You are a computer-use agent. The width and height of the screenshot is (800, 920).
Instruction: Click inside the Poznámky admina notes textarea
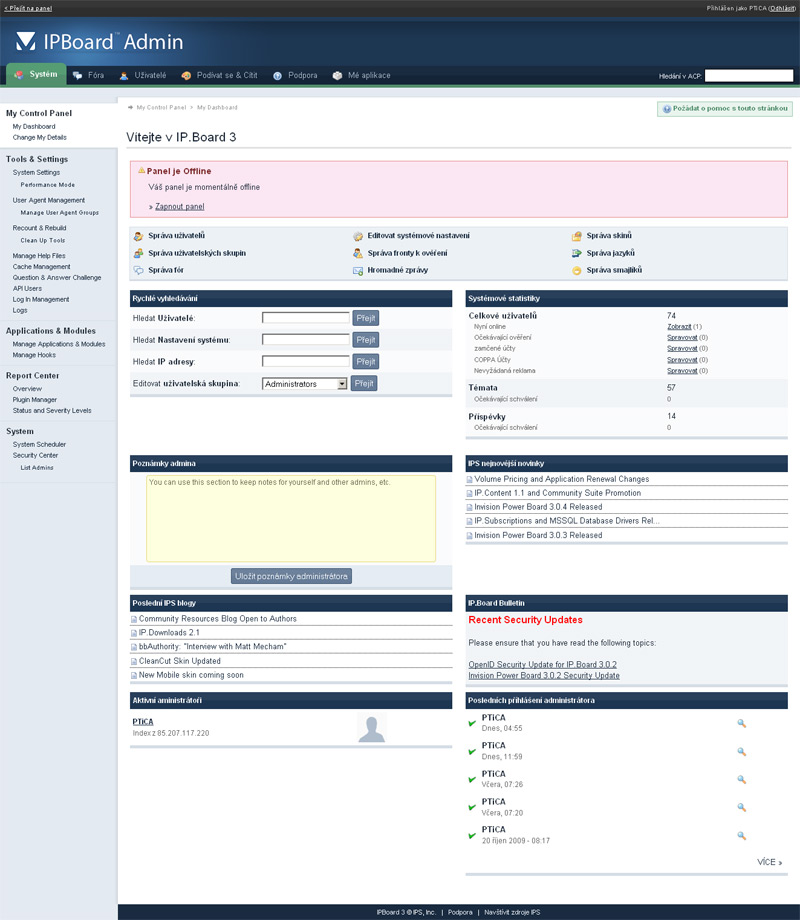(x=291, y=519)
